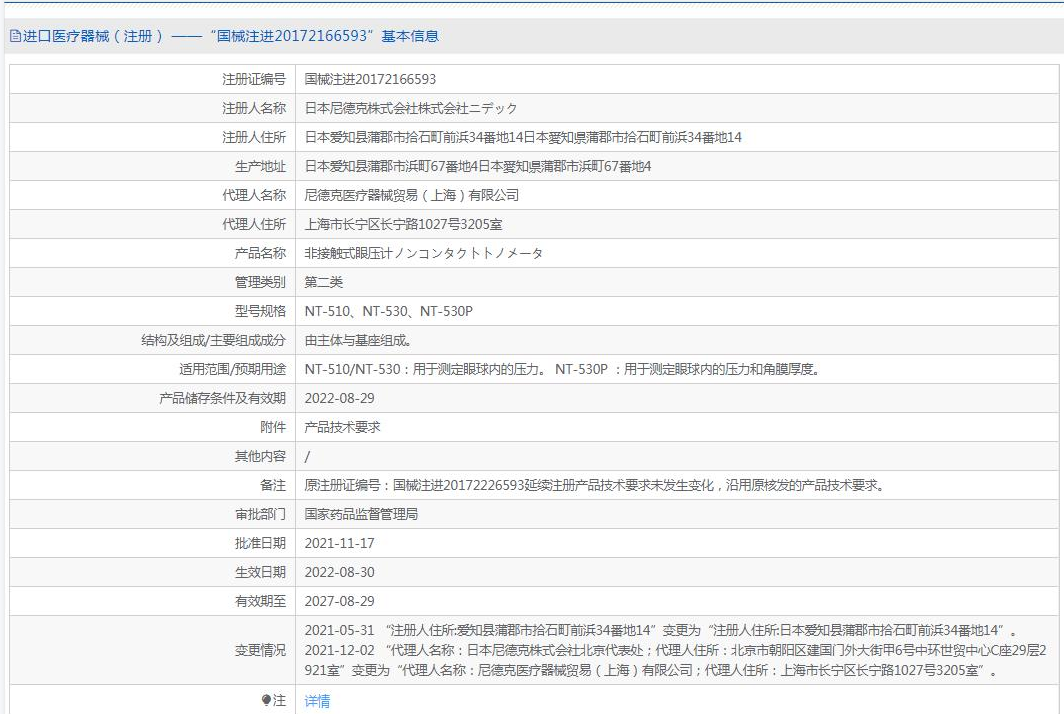Image resolution: width=1064 pixels, height=714 pixels.
Task: Click the 生产地址 address value
Action: [x=478, y=166]
